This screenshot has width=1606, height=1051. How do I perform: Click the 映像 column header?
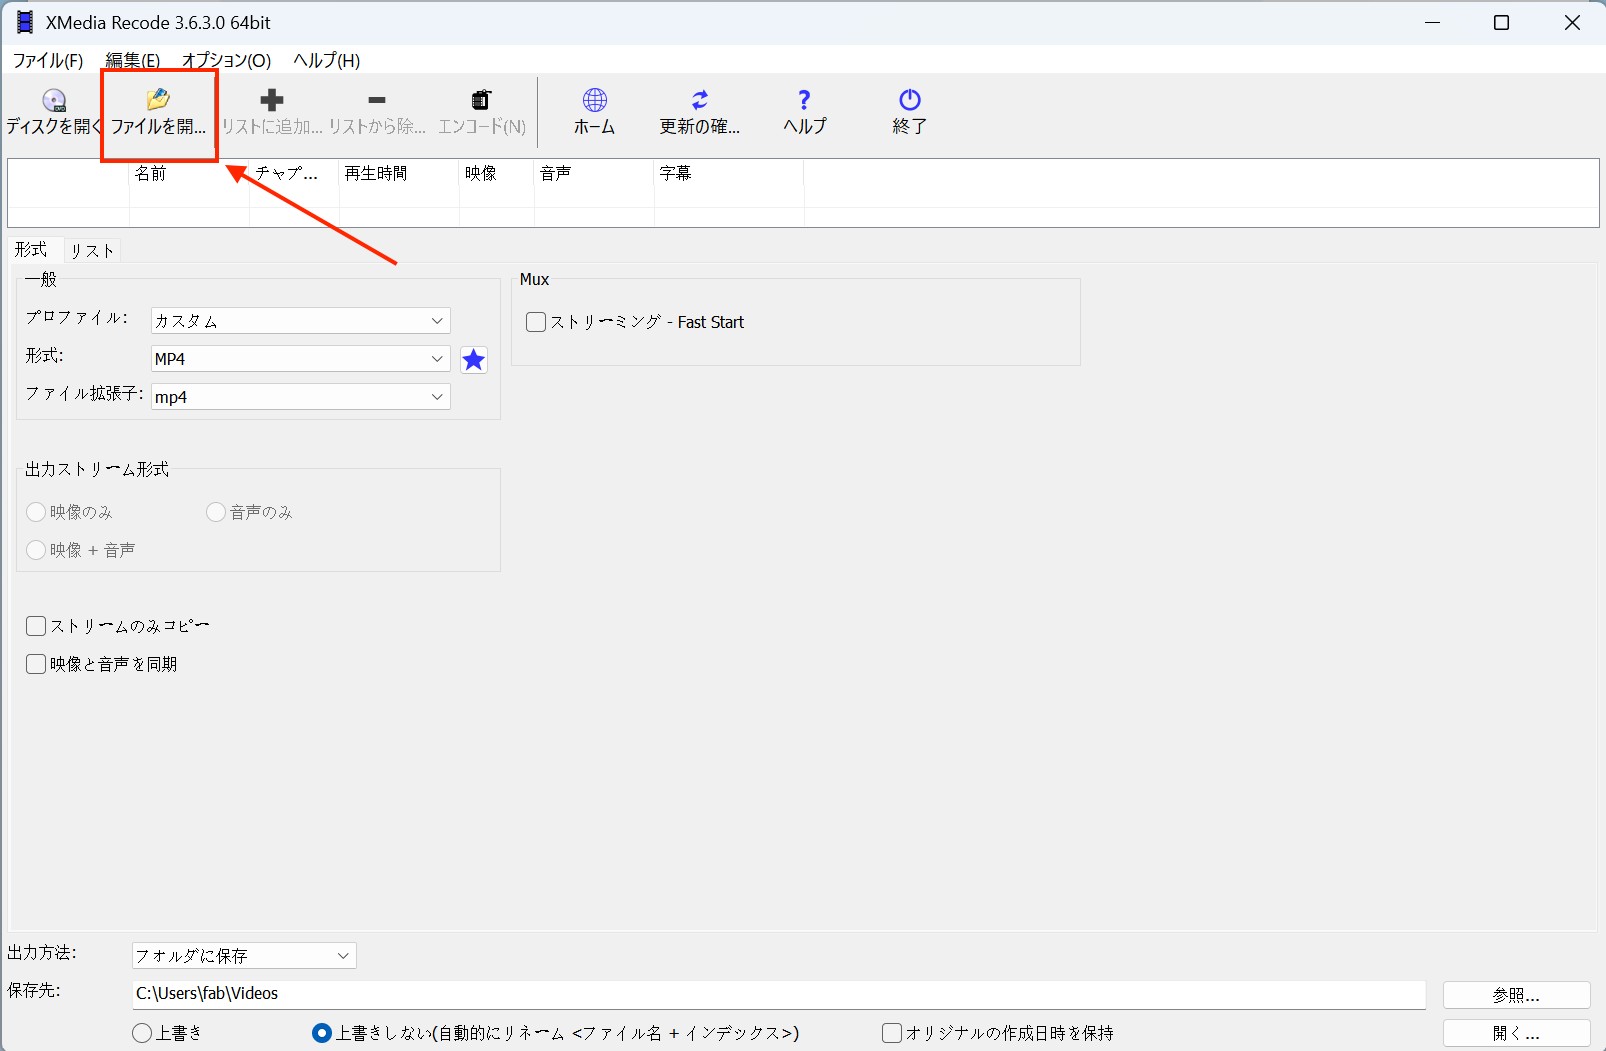496,173
